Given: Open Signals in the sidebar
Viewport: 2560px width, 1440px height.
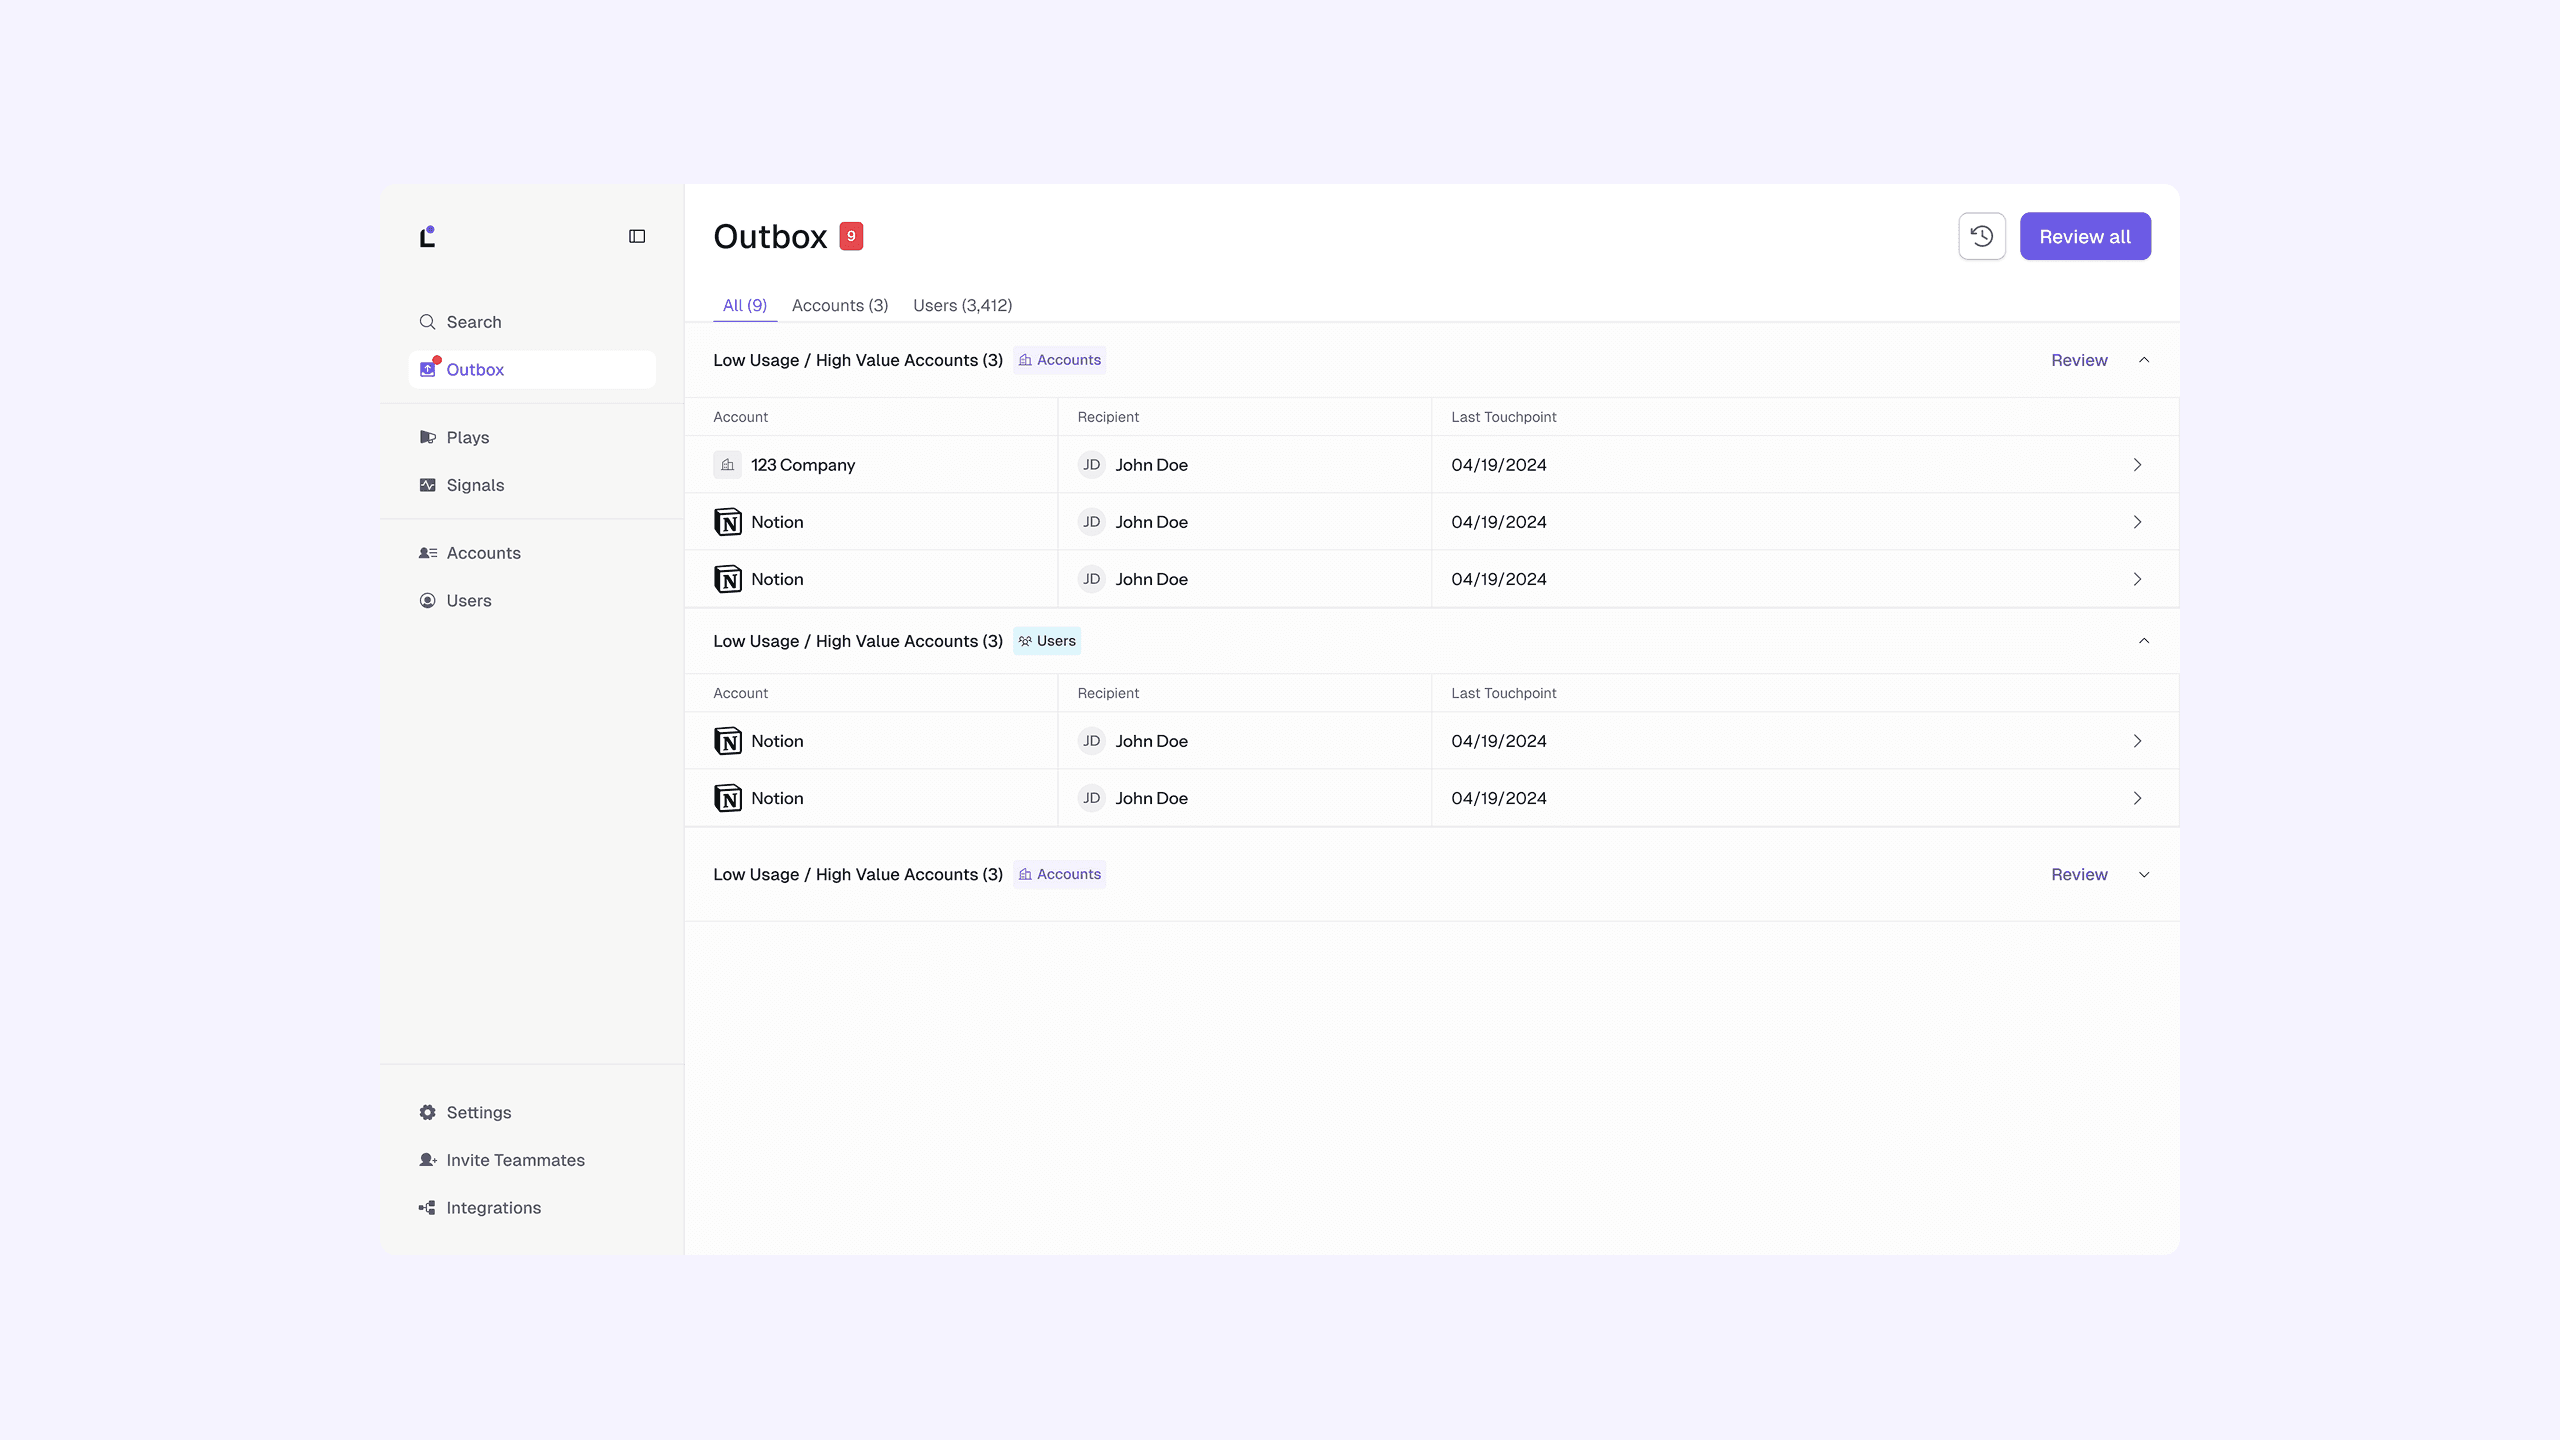Looking at the screenshot, I should click(x=474, y=485).
